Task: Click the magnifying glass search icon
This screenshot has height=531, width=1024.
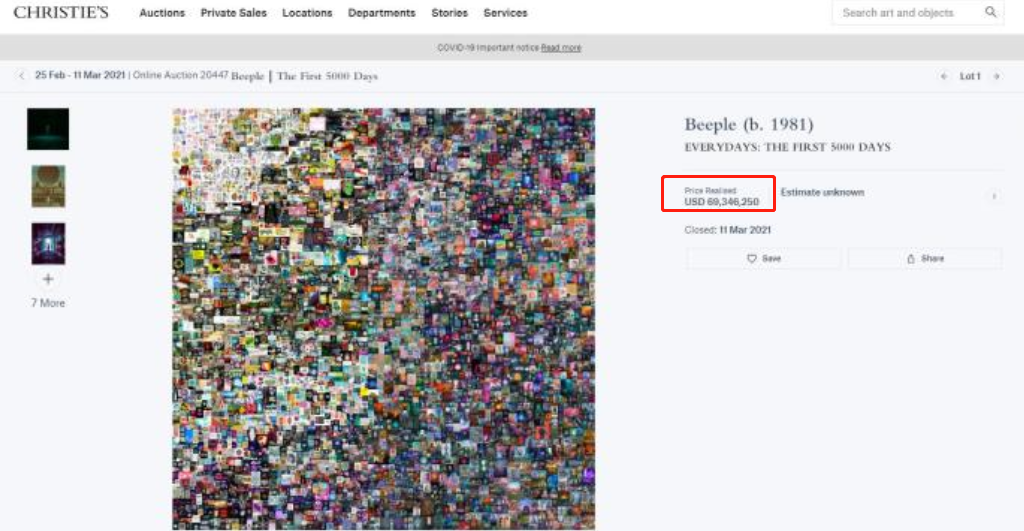Action: coord(991,12)
